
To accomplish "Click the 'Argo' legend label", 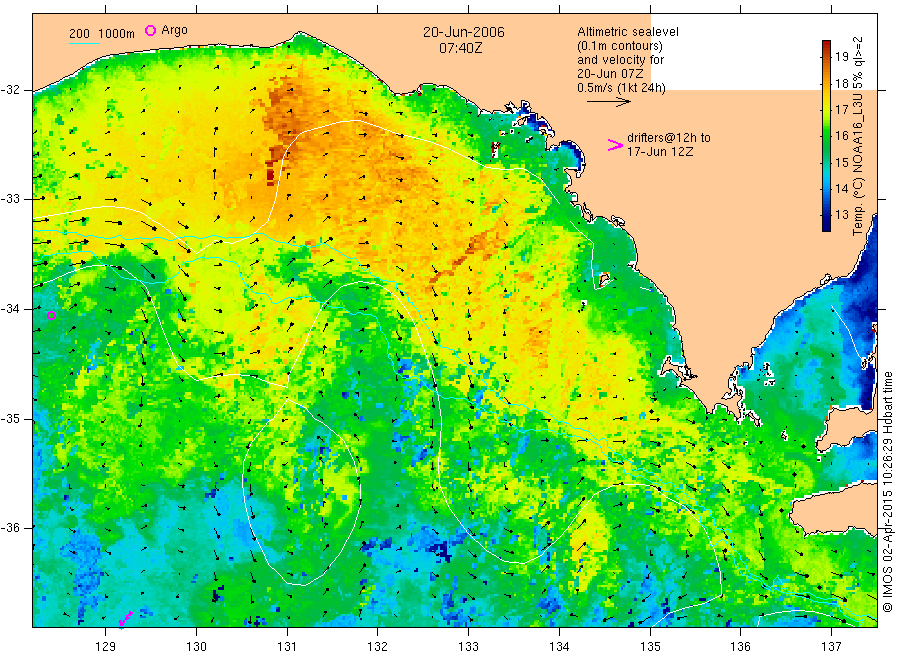I will click(x=174, y=30).
